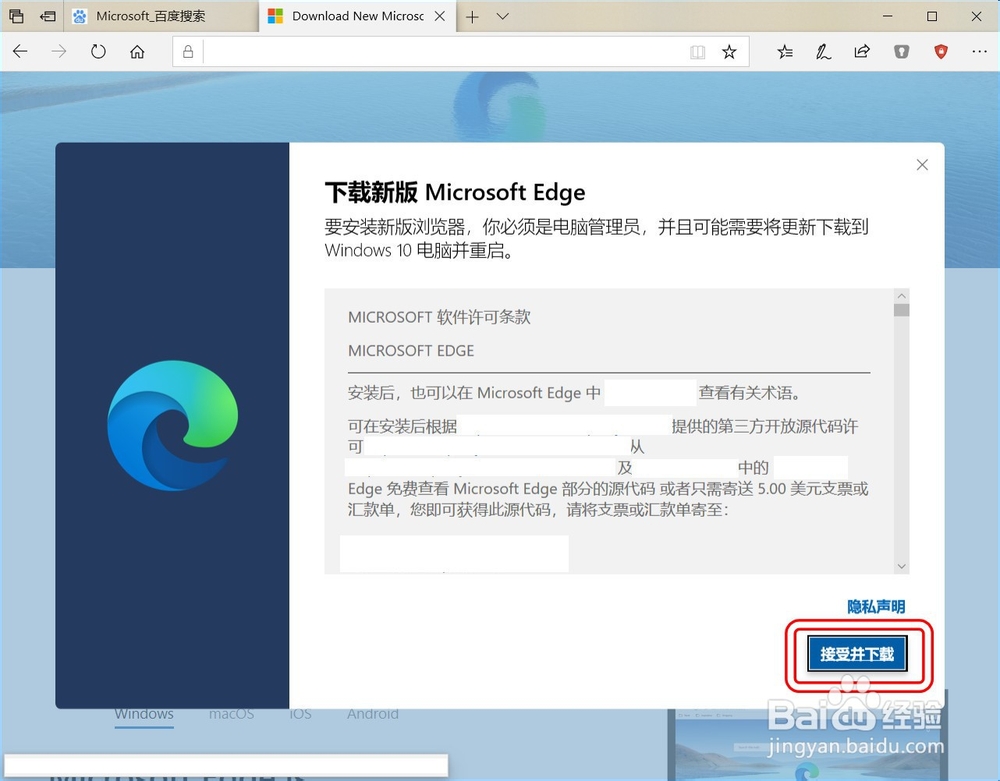Select the macOS platform tab
Viewport: 1000px width, 781px height.
232,713
